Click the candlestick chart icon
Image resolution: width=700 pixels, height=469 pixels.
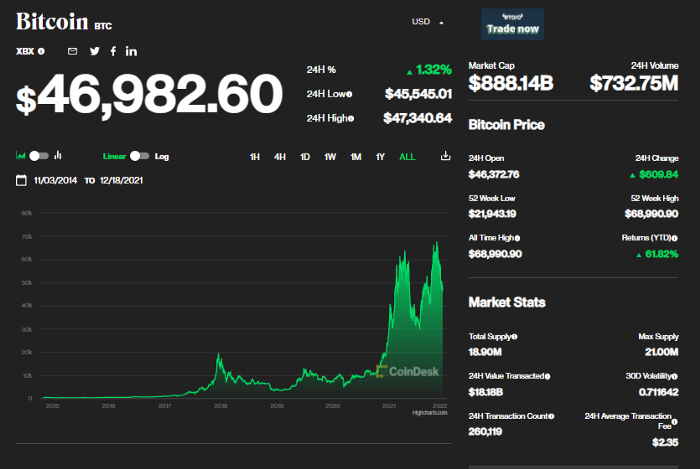[58, 155]
